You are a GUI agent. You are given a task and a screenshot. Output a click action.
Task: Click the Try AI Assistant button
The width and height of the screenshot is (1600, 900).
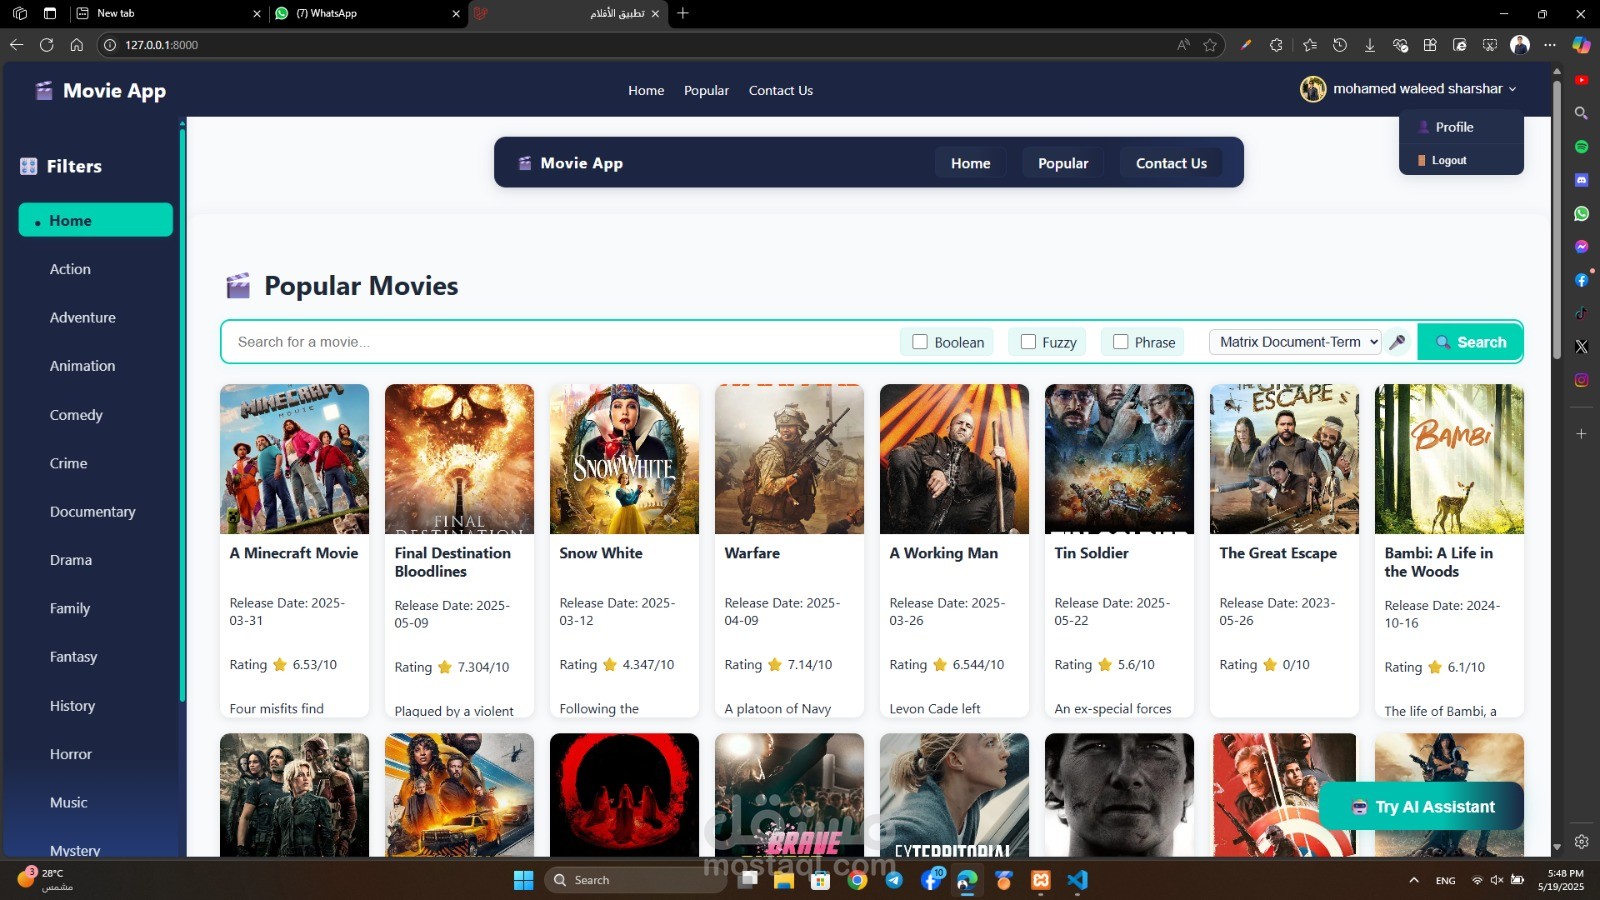[1421, 806]
